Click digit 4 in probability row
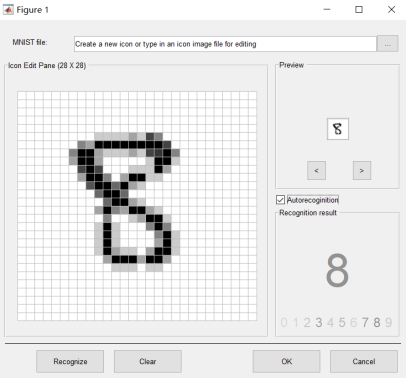407x378 pixels. click(330, 322)
